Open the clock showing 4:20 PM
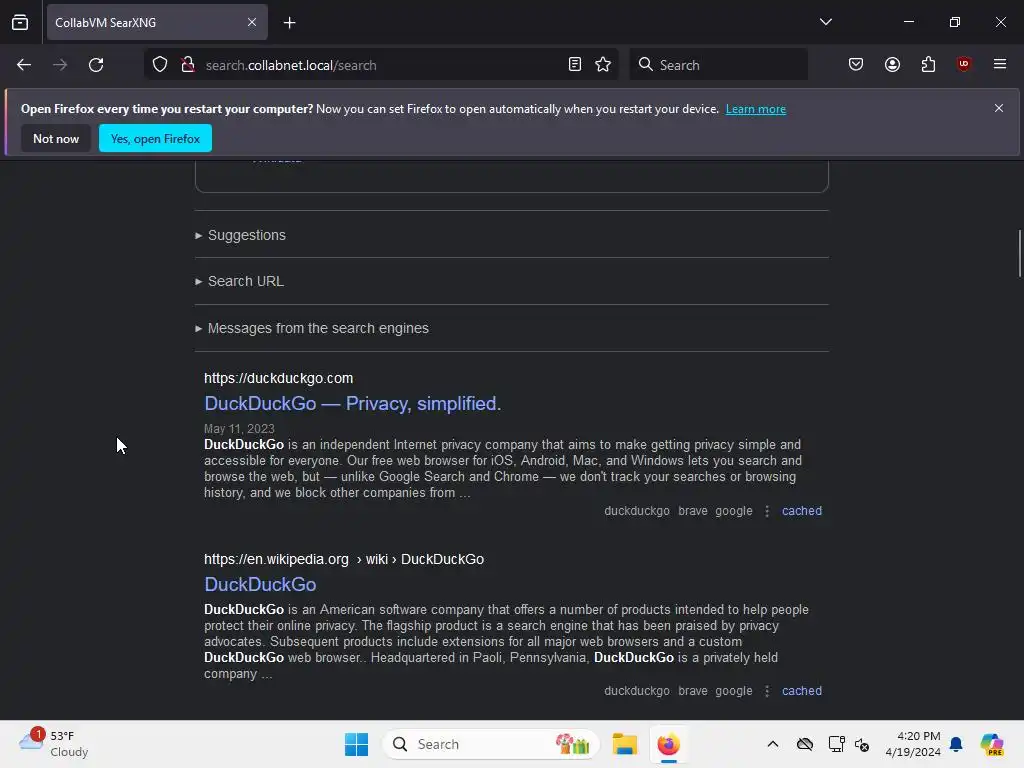The height and width of the screenshot is (768, 1024). 913,744
